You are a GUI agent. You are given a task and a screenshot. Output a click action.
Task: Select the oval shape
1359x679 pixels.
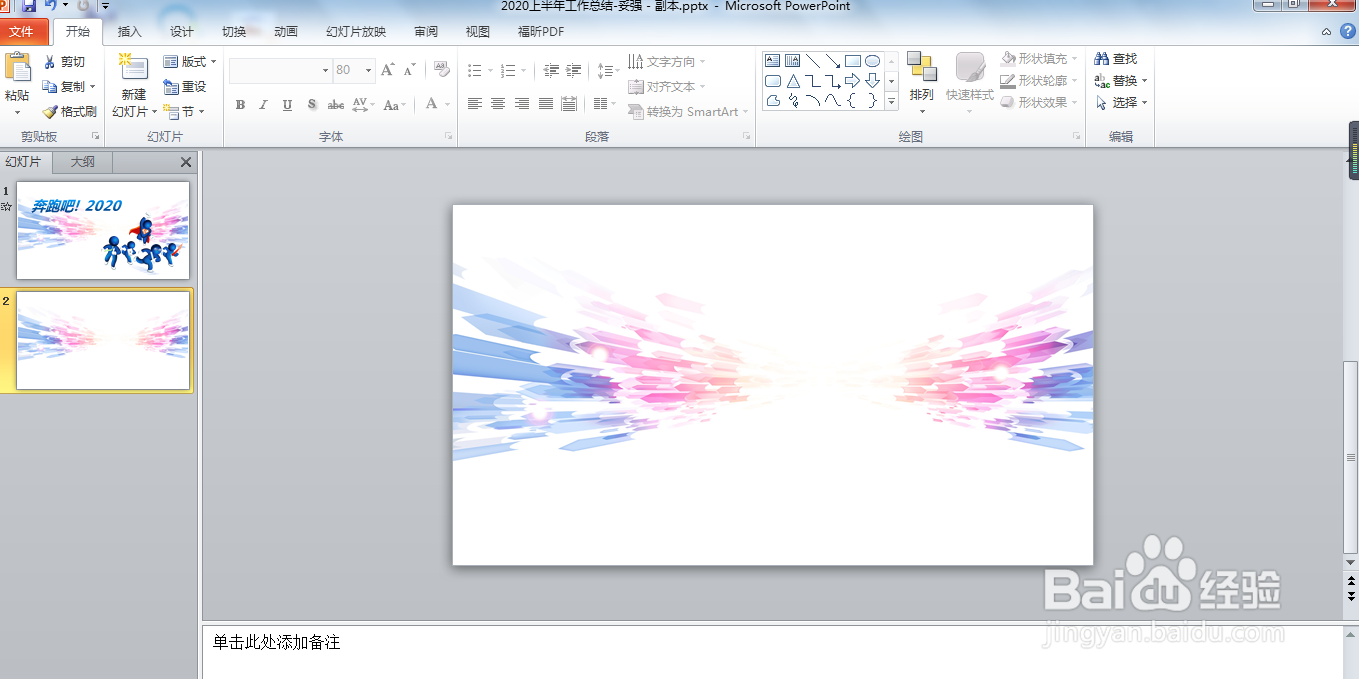click(872, 61)
